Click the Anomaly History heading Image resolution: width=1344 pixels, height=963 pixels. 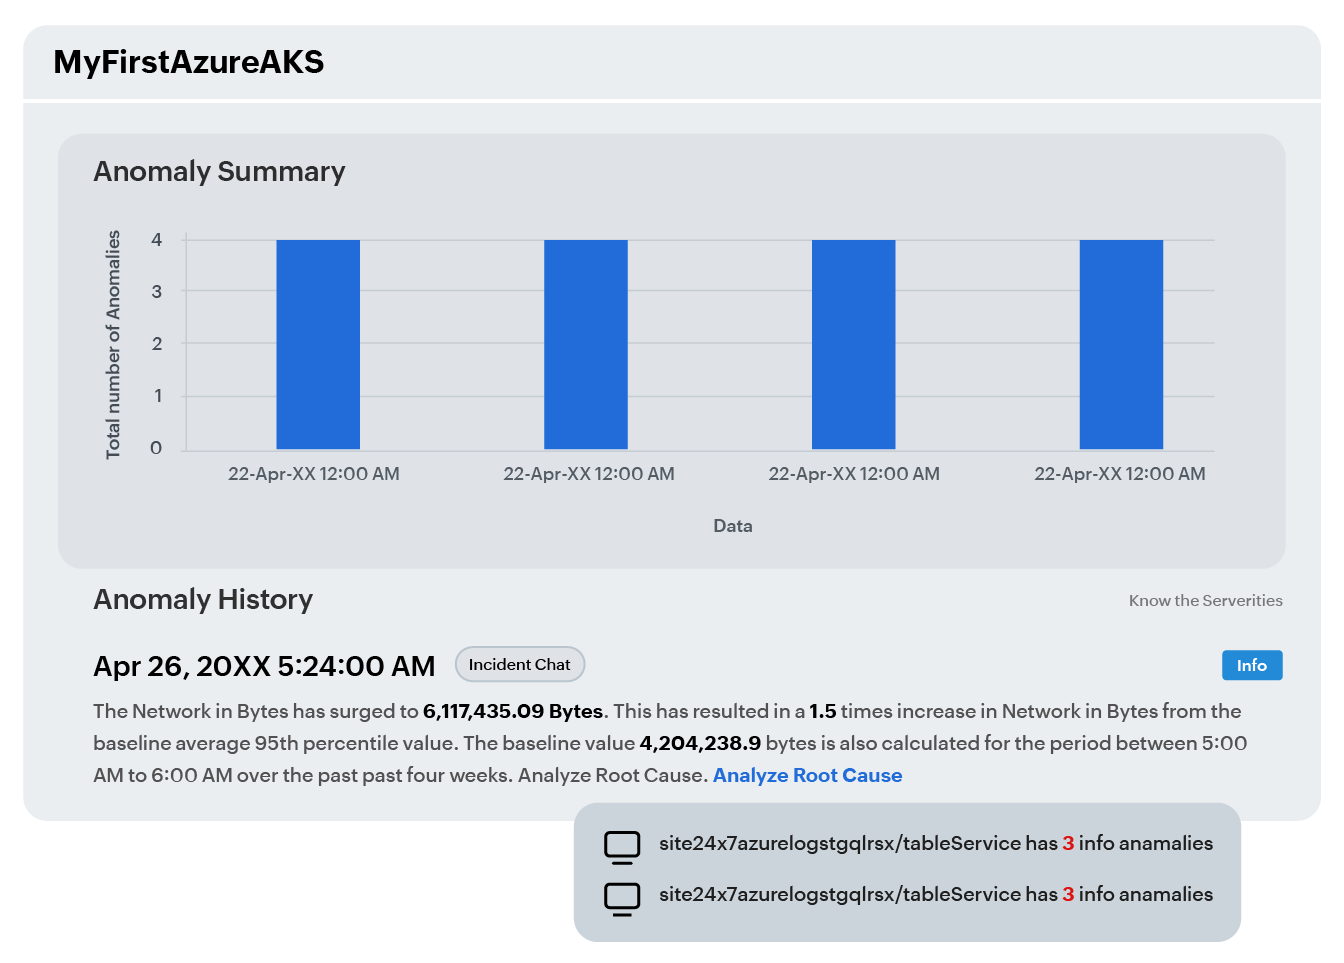tap(203, 600)
